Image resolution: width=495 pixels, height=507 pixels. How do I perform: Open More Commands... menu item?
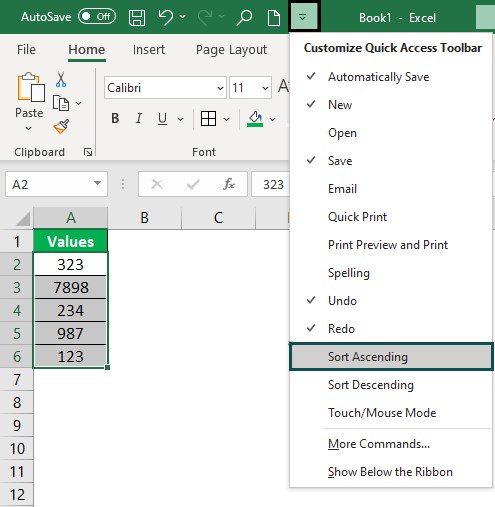[x=391, y=444]
